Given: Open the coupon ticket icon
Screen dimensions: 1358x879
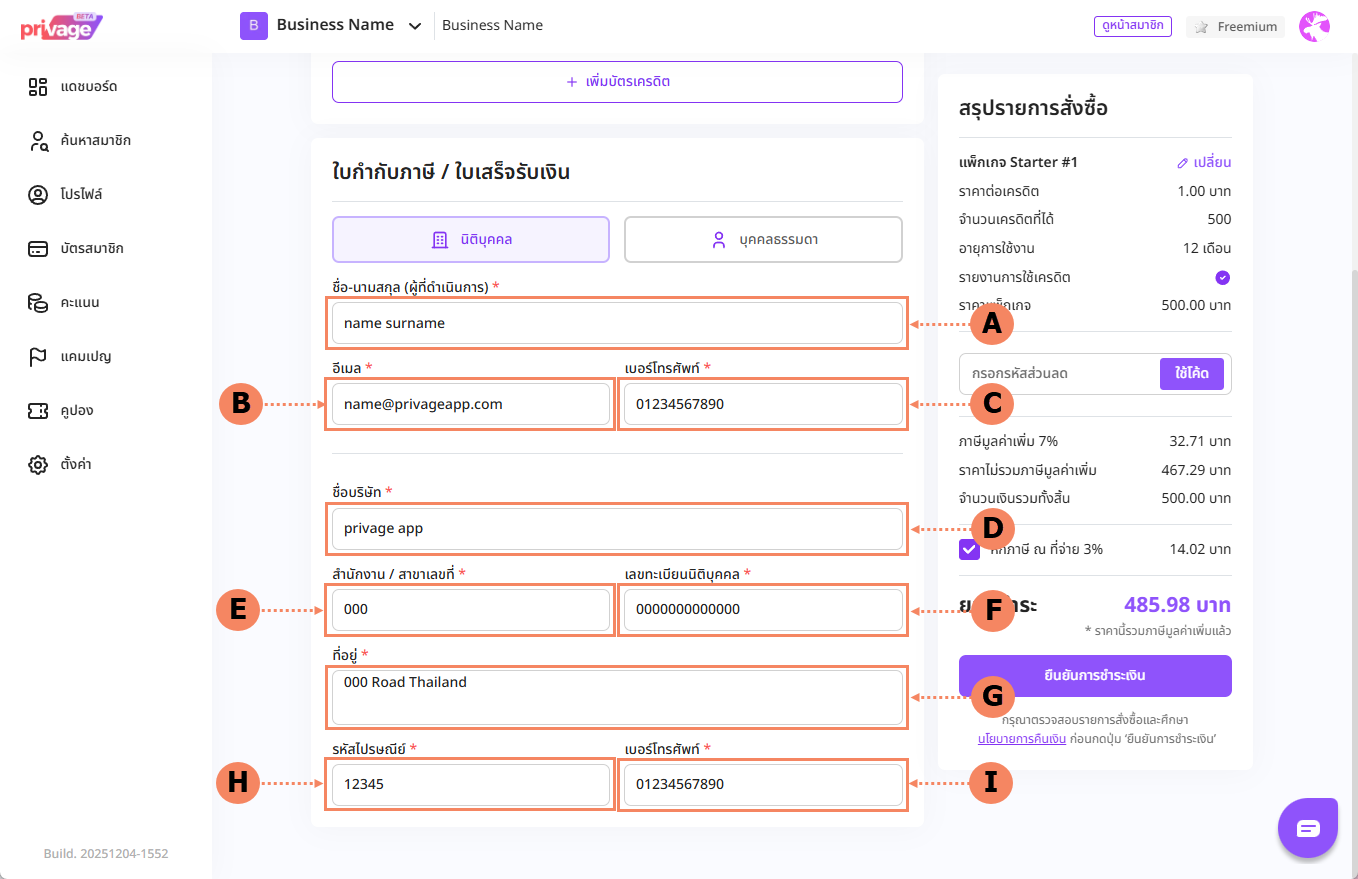Looking at the screenshot, I should click(38, 411).
